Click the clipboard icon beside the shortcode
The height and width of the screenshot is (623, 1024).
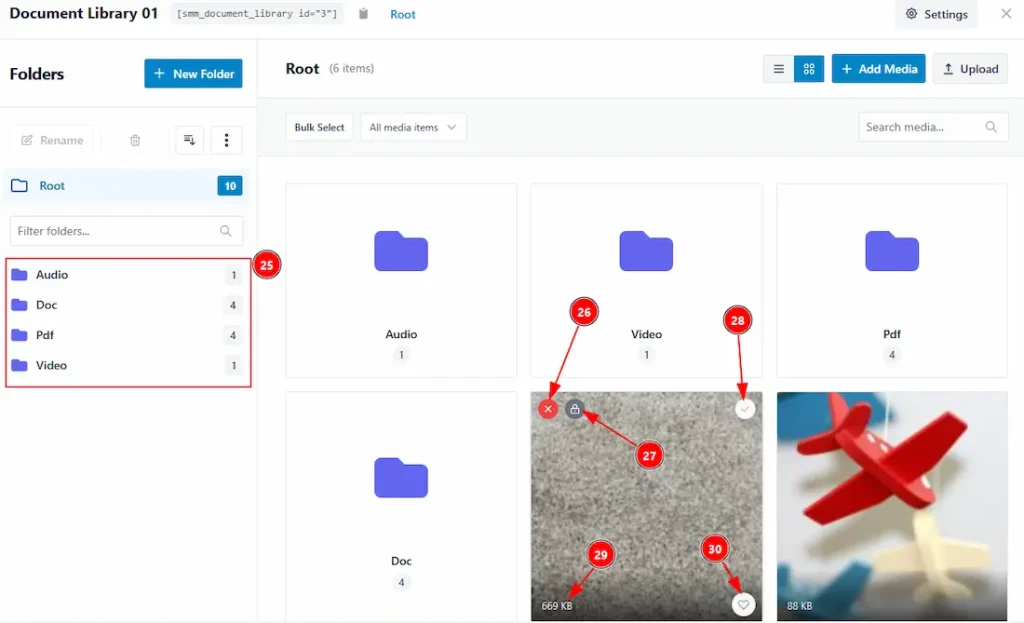click(362, 14)
